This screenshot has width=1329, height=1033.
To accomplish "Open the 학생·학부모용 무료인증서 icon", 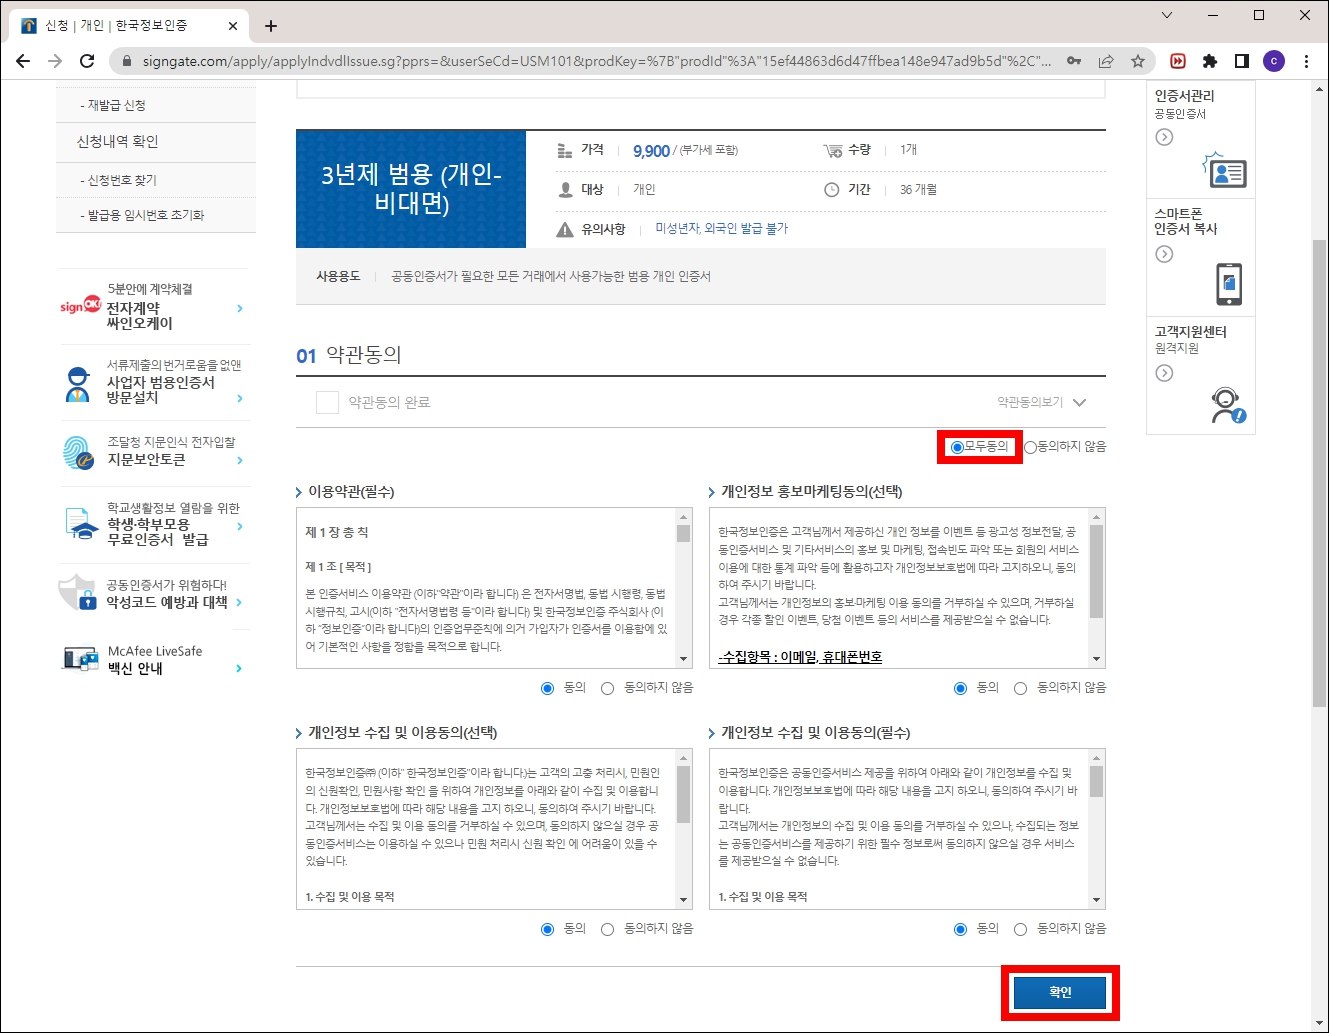I will [x=80, y=524].
